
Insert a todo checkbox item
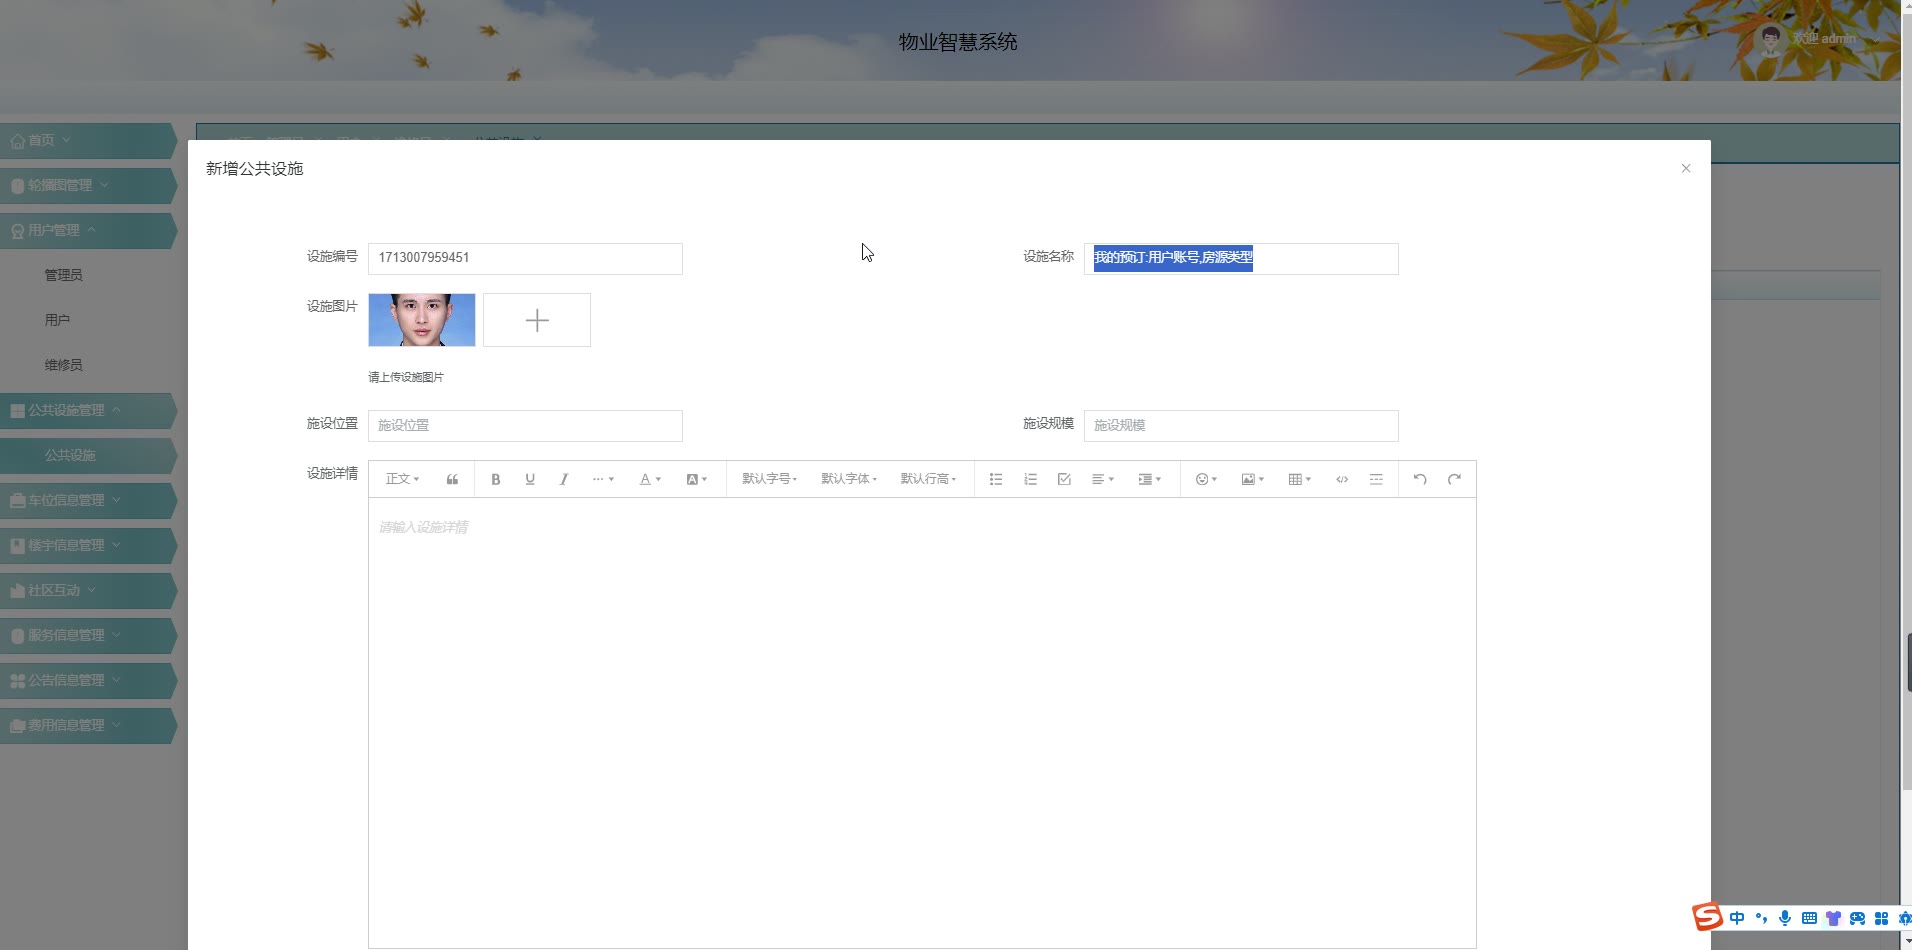1064,479
